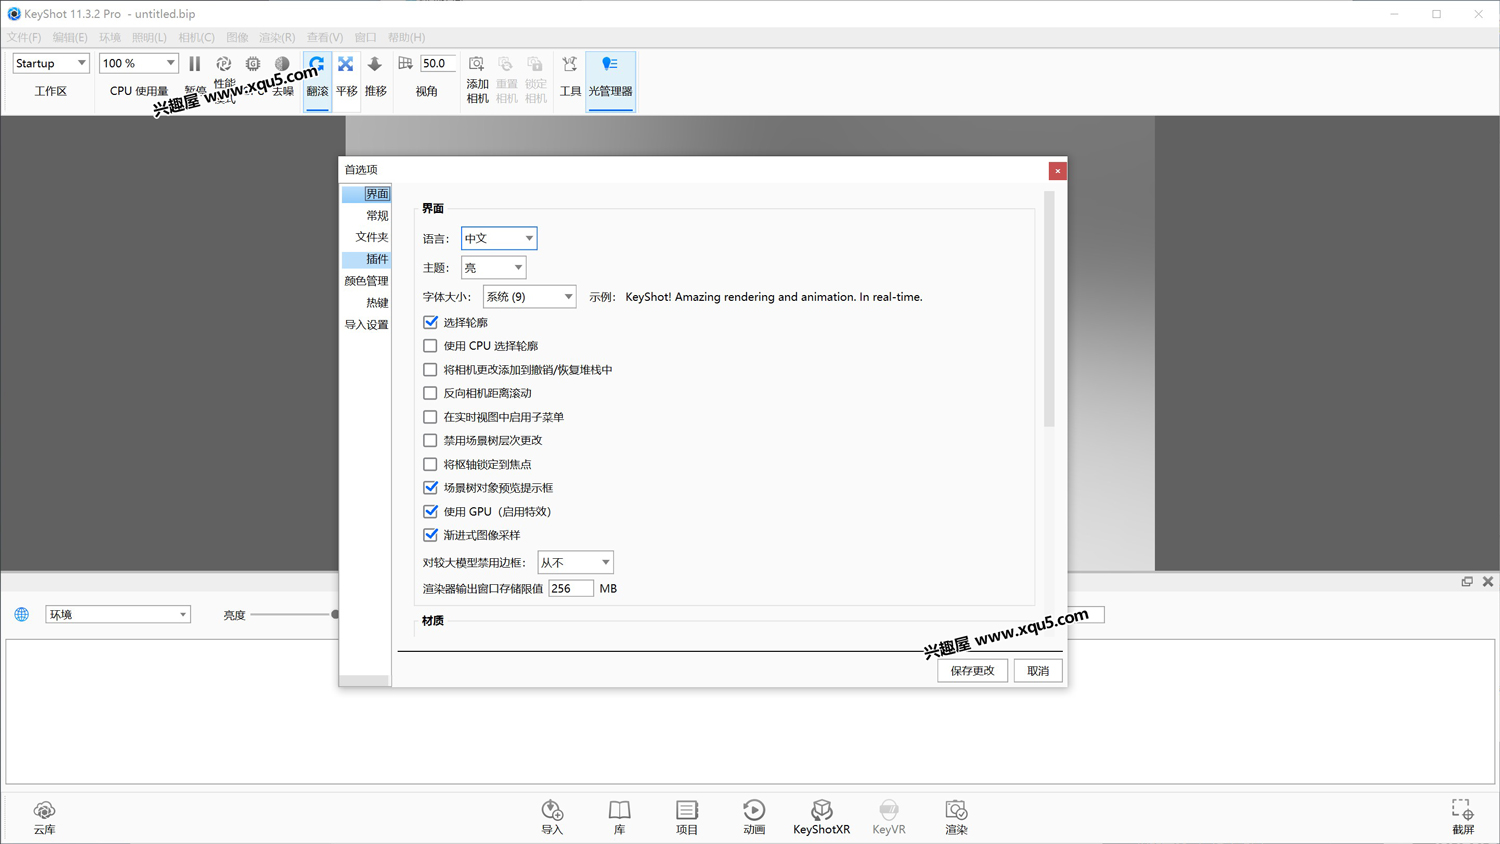Open the 库 library panel
This screenshot has width=1500, height=844.
619,816
